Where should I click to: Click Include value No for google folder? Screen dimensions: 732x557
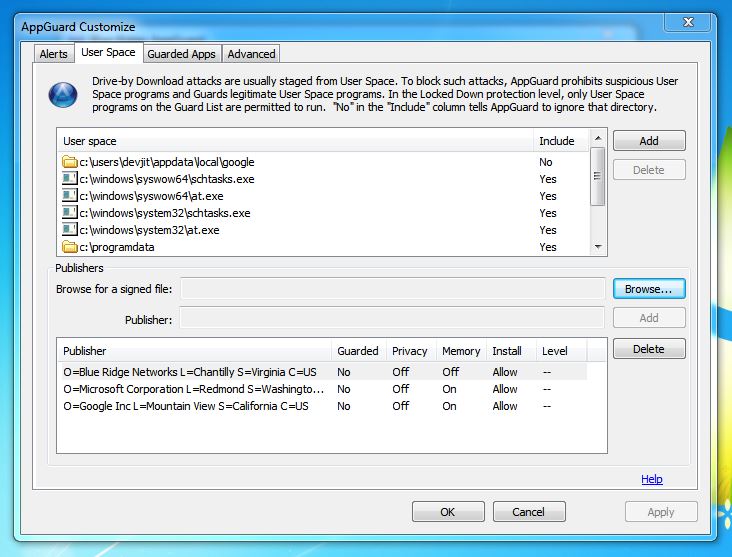(546, 162)
